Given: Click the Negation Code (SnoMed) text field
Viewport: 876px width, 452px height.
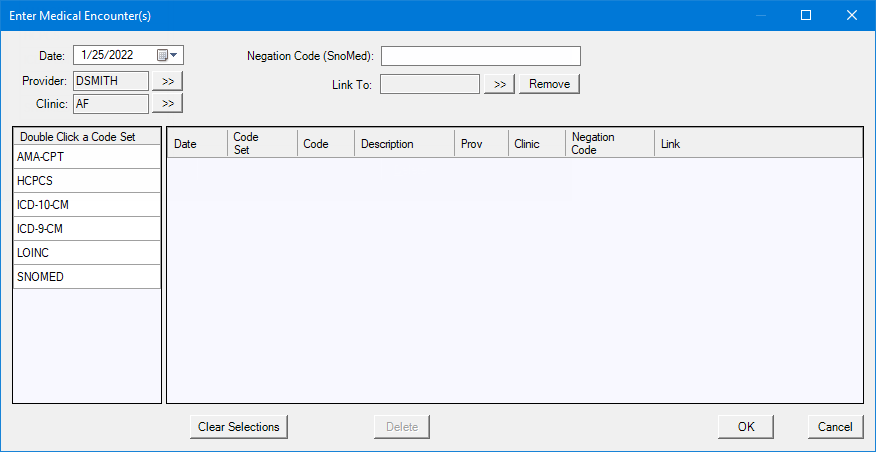Looking at the screenshot, I should [x=480, y=56].
